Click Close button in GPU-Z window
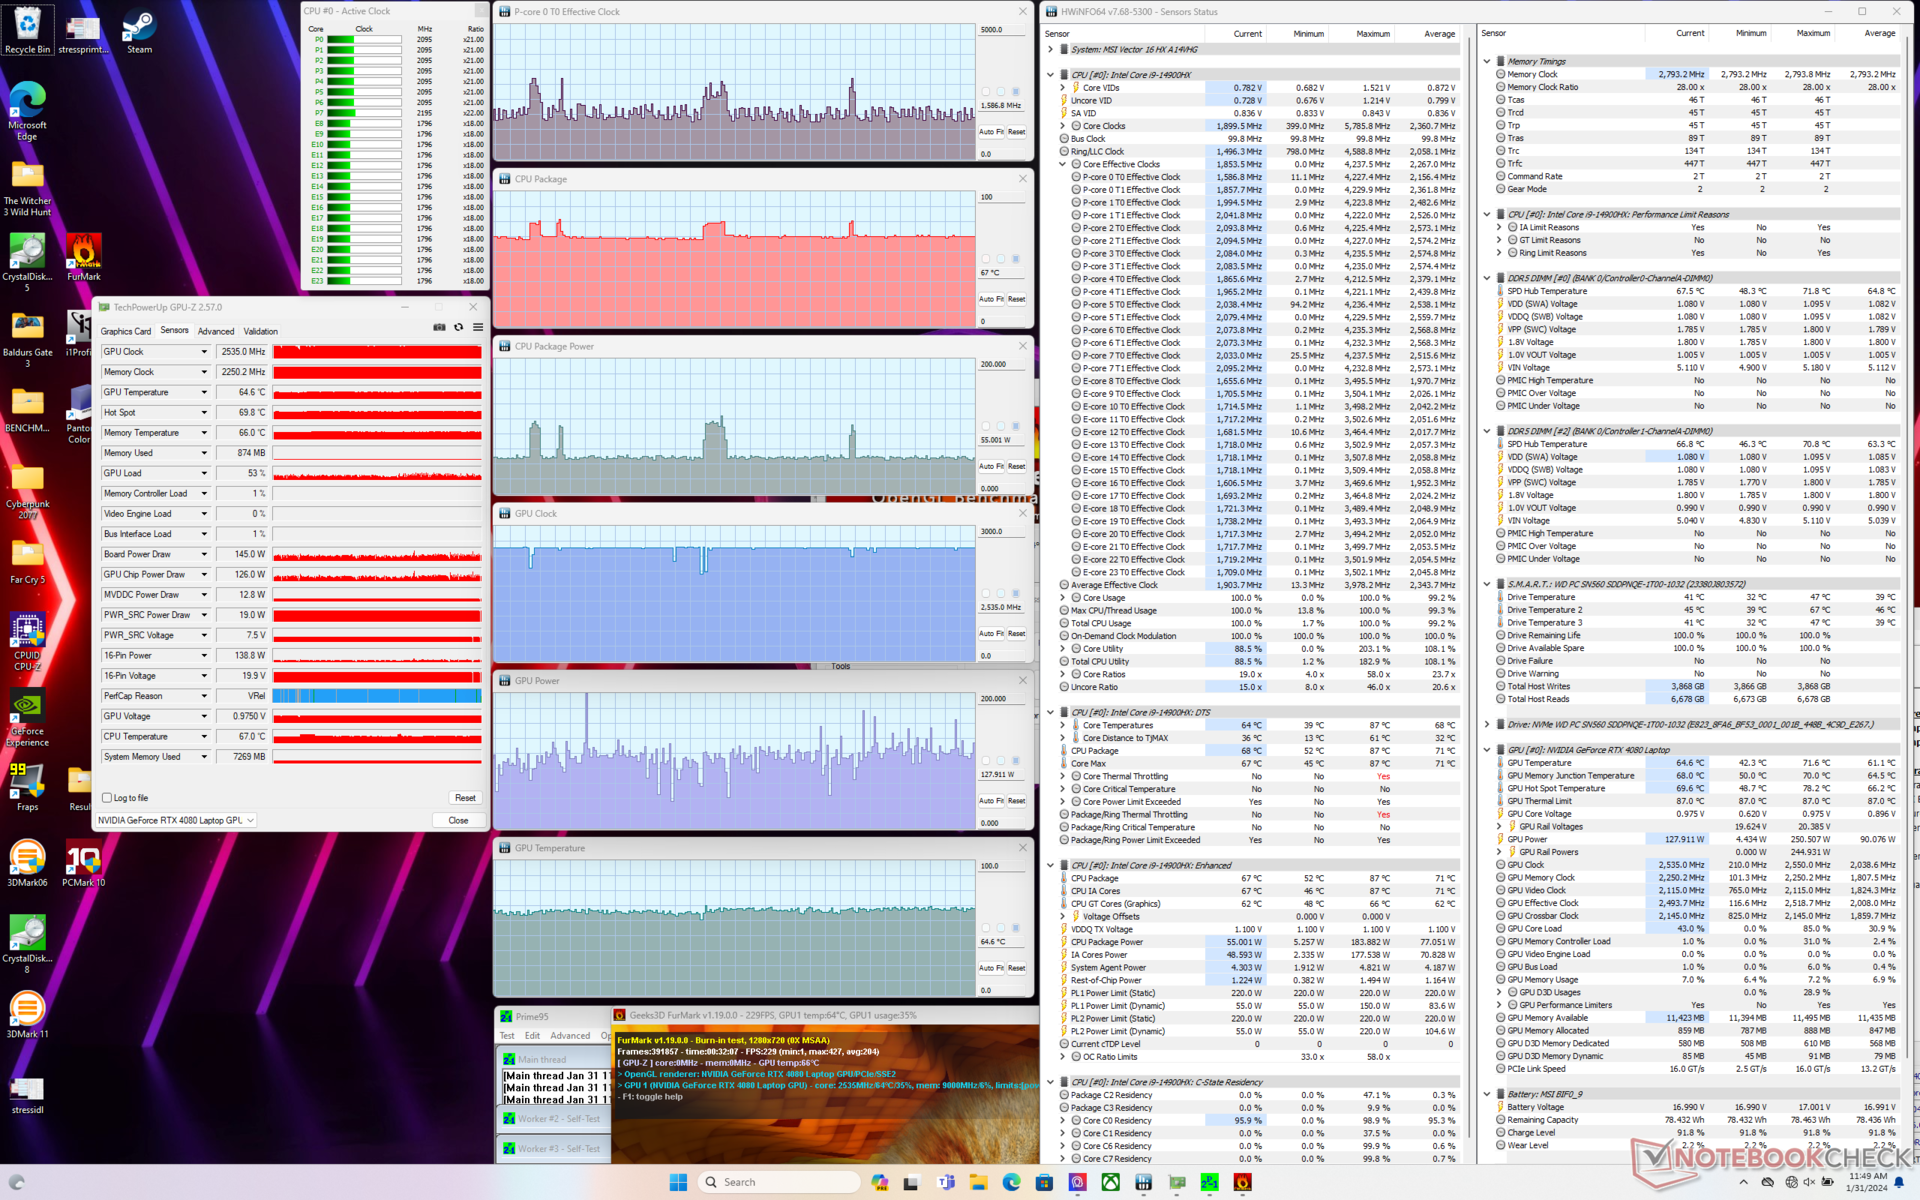 (x=458, y=820)
